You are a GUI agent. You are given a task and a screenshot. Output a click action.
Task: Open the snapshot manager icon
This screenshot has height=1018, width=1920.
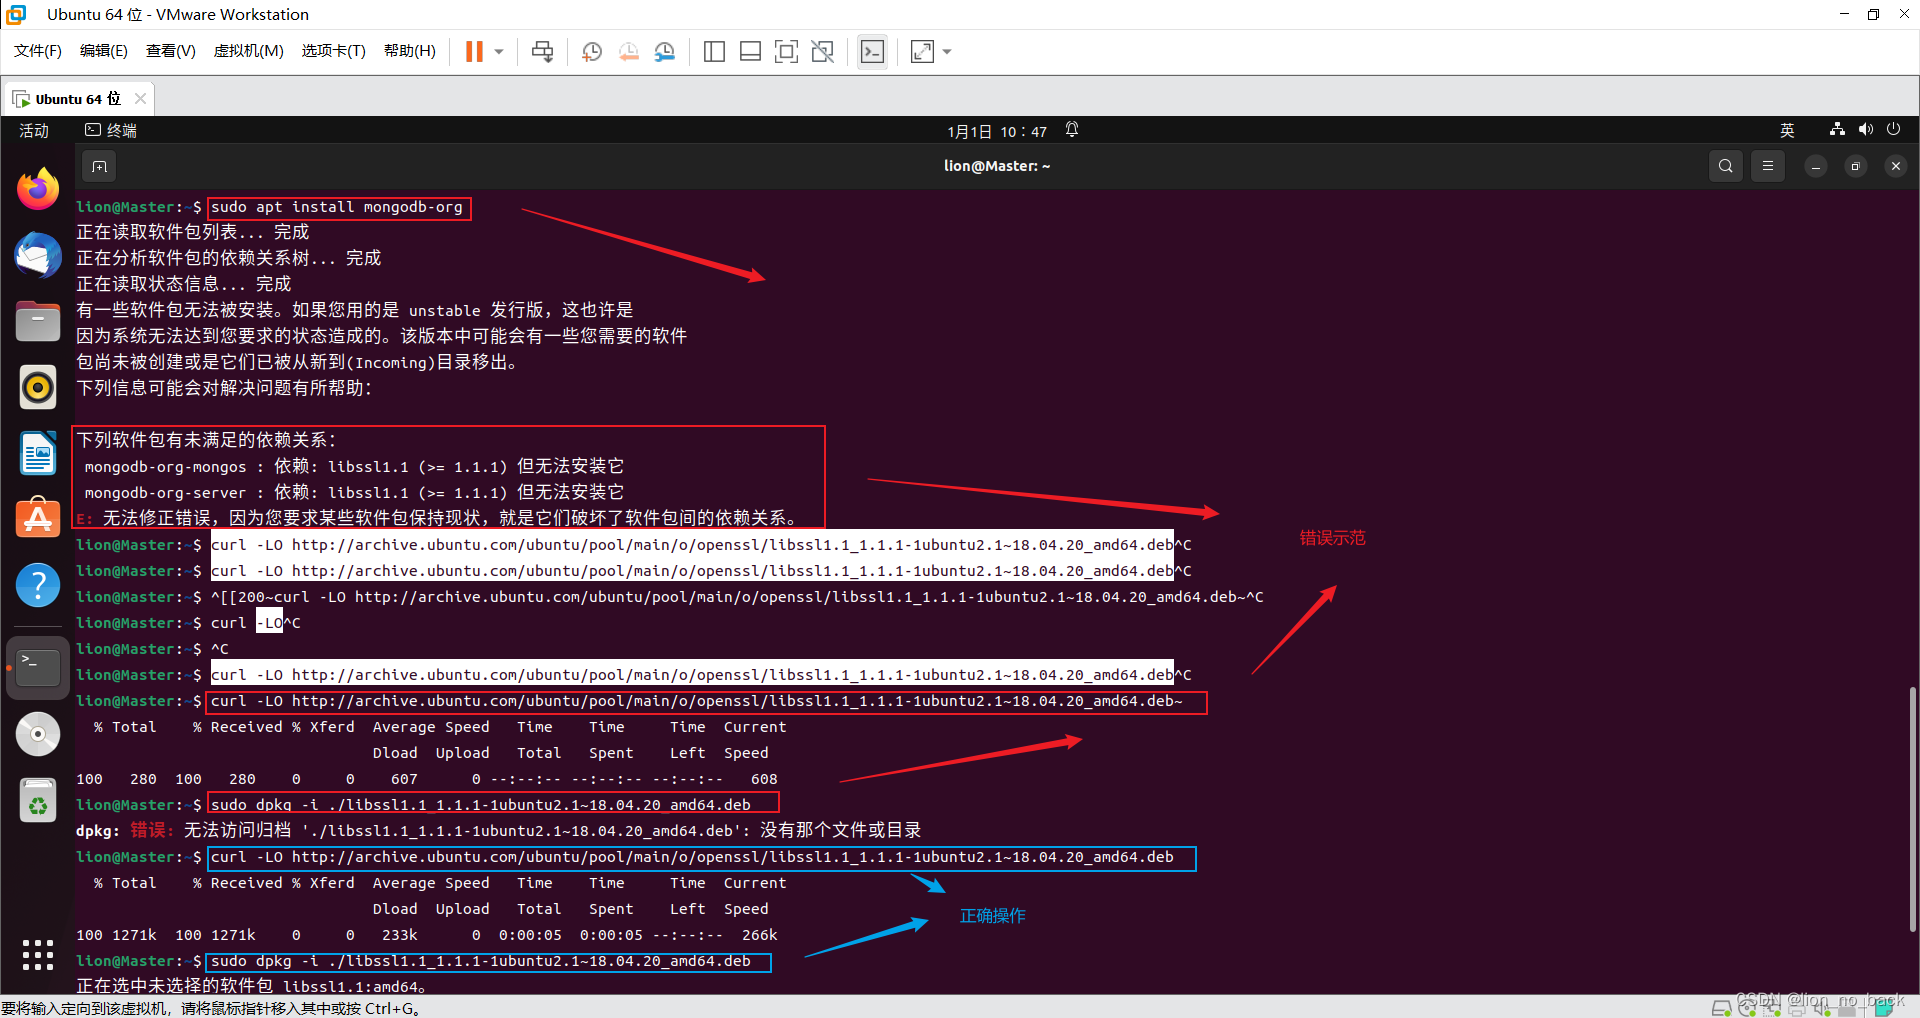(665, 51)
